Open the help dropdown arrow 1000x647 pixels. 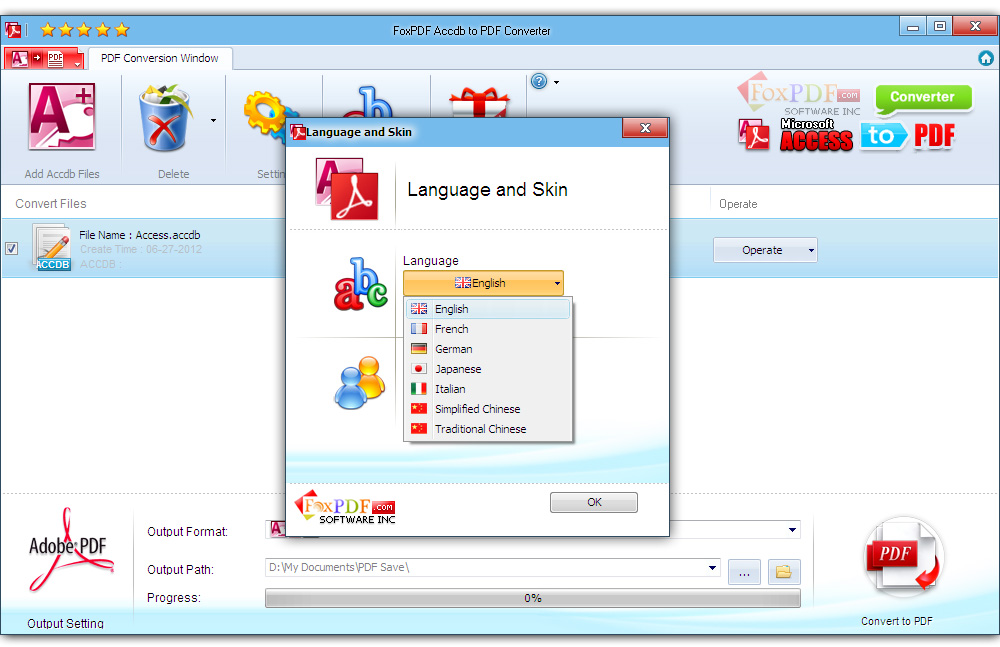coord(557,82)
